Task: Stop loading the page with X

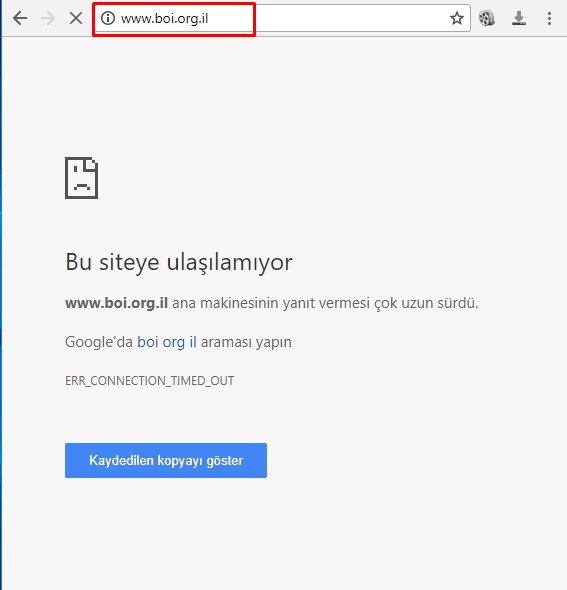Action: [x=76, y=18]
